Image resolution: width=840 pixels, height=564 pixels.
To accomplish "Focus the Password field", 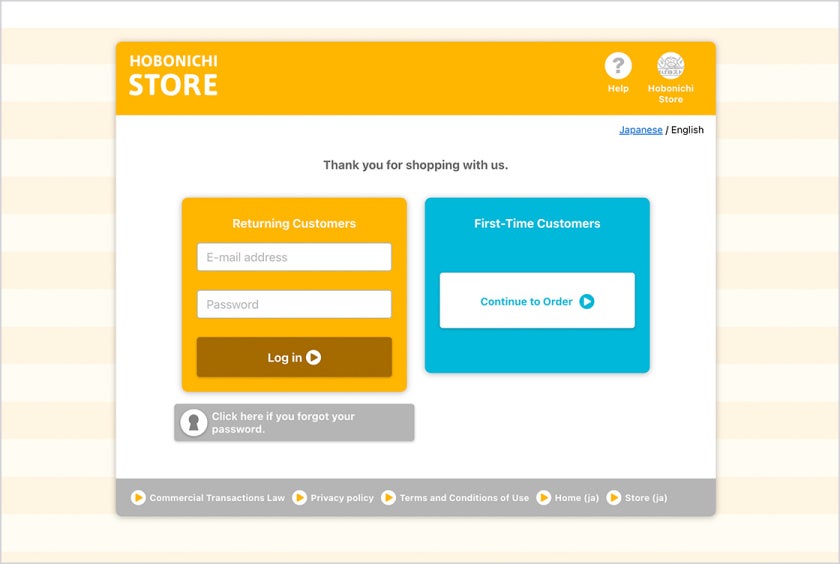I will coord(294,305).
